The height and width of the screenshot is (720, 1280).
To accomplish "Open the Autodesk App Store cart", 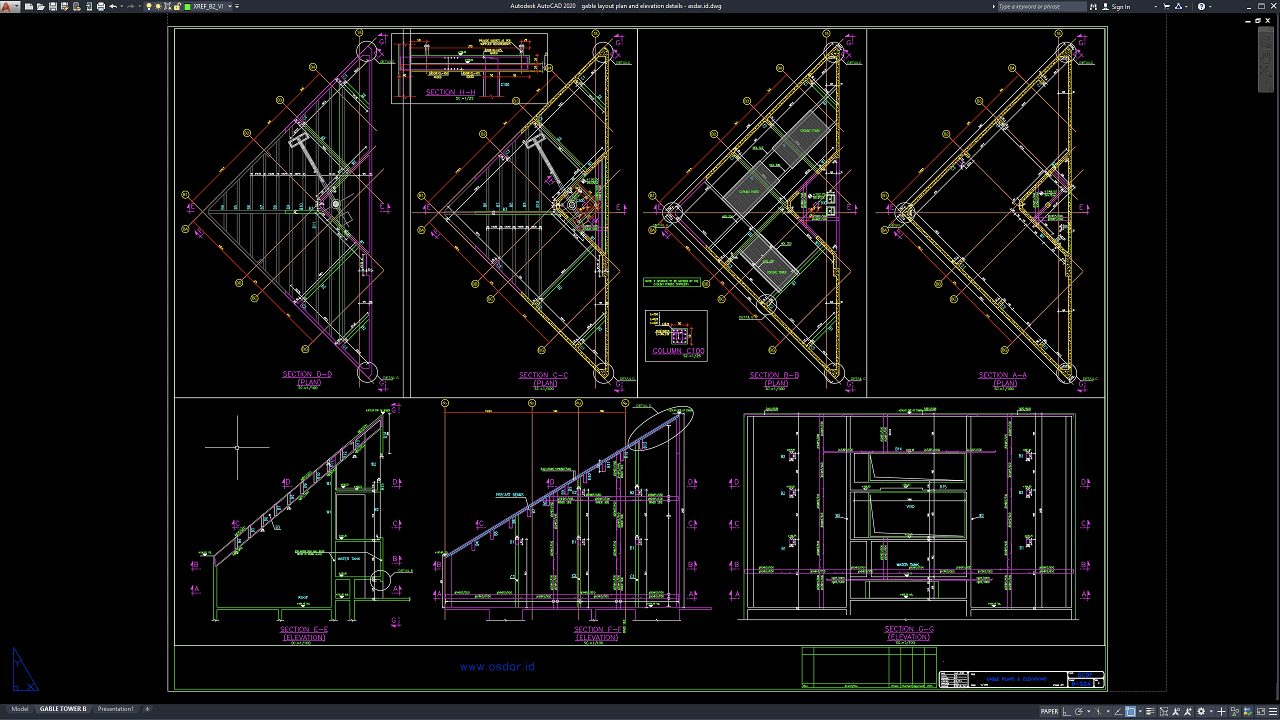I will [x=1166, y=6].
